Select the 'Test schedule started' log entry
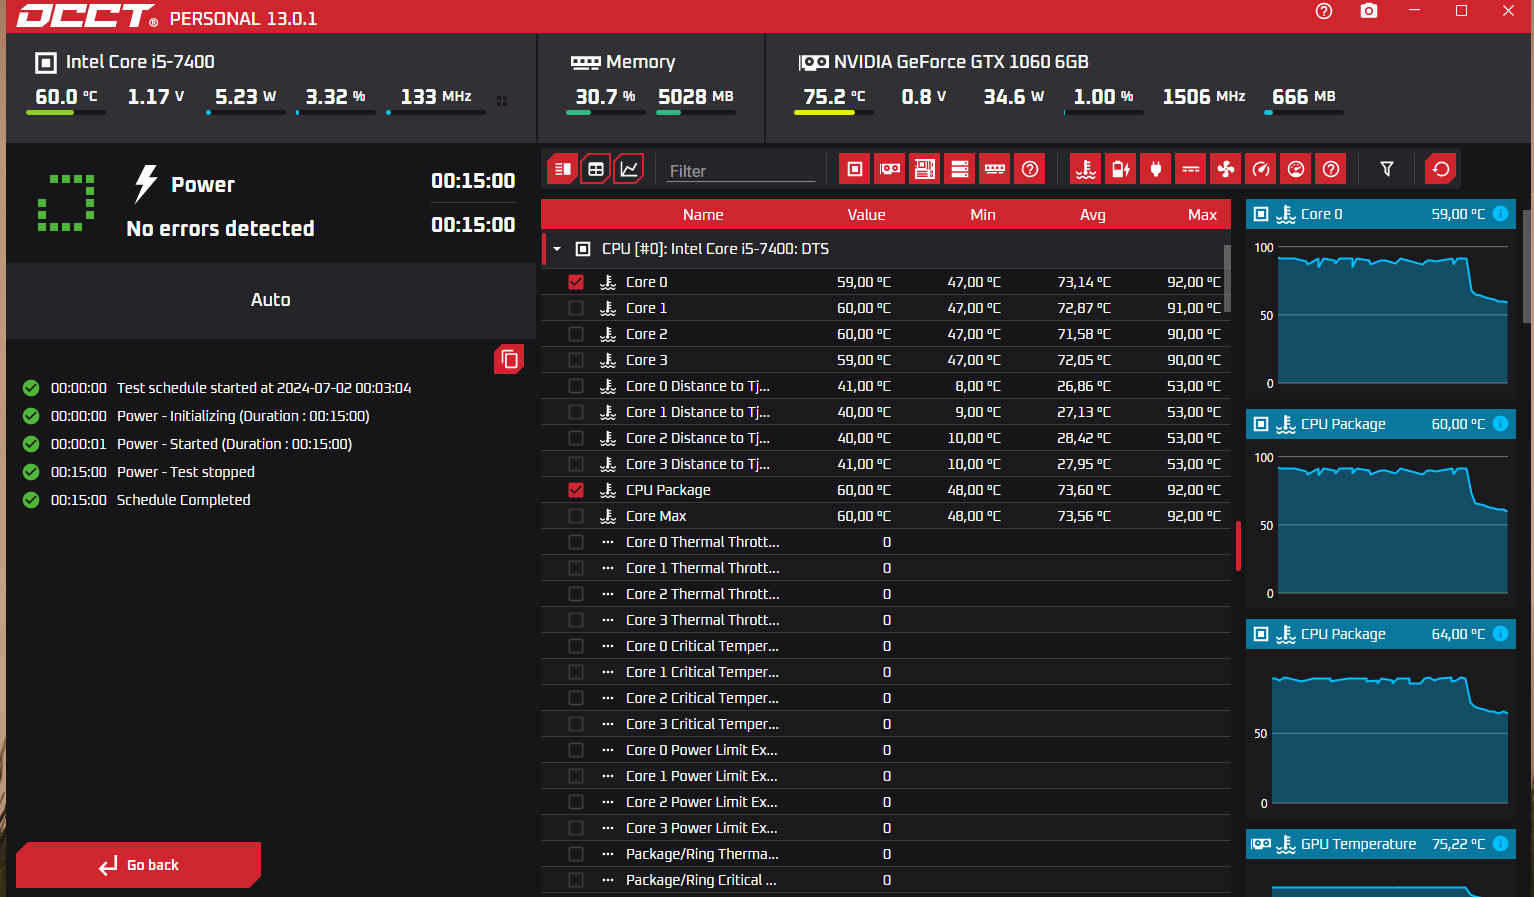Viewport: 1534px width, 897px height. click(x=264, y=388)
